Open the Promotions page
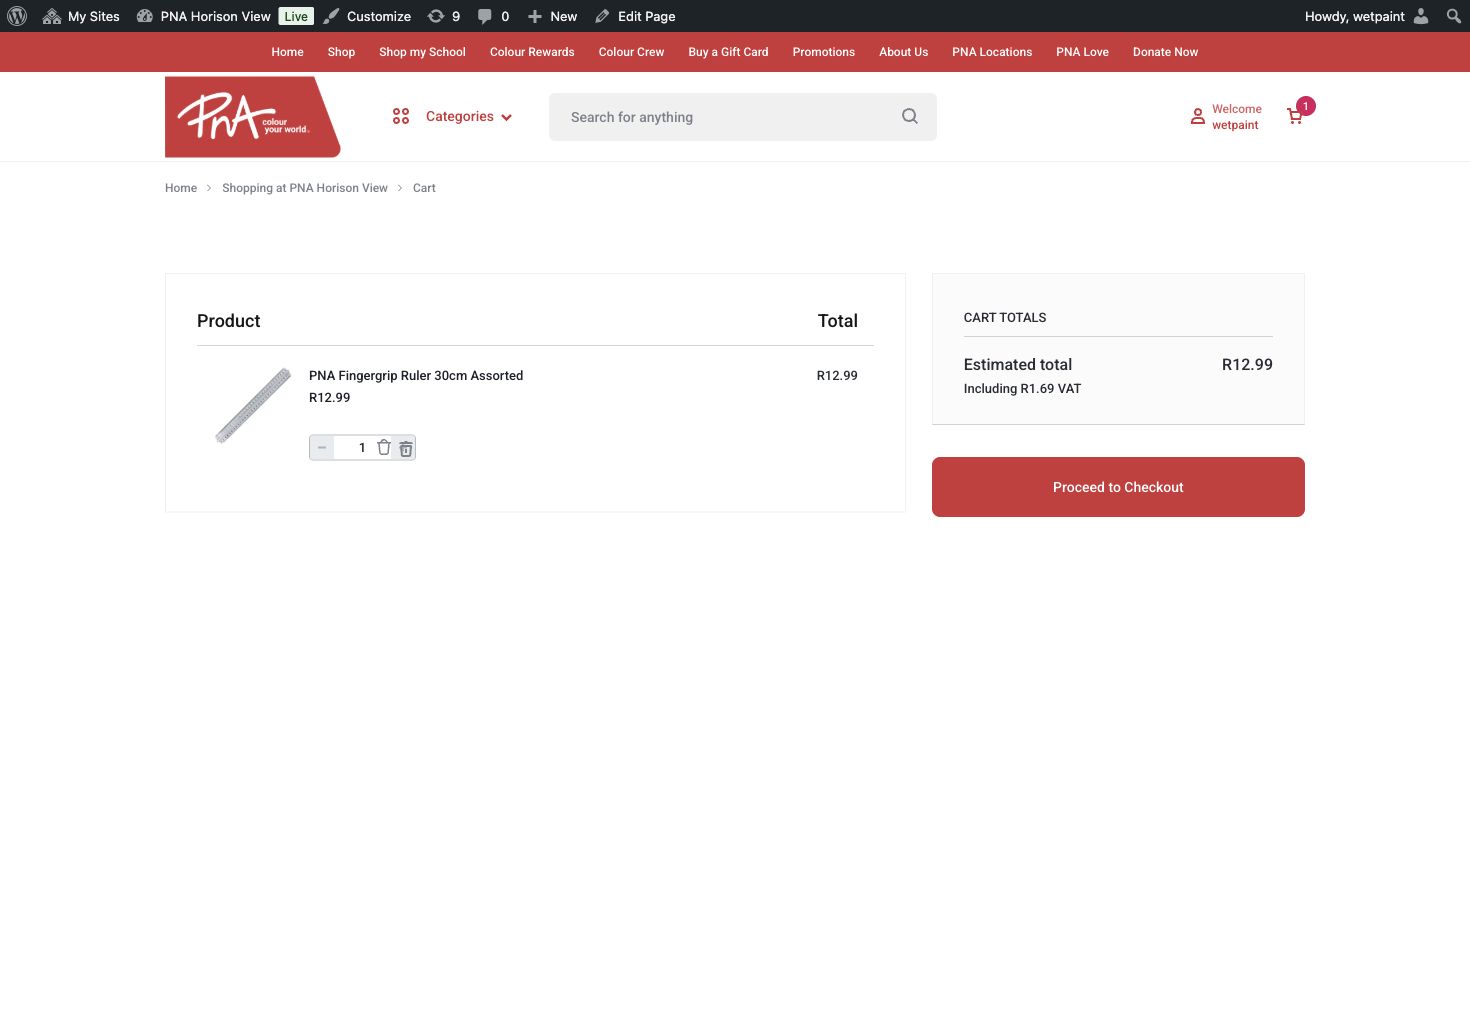Viewport: 1470px width, 1024px height. 823,52
